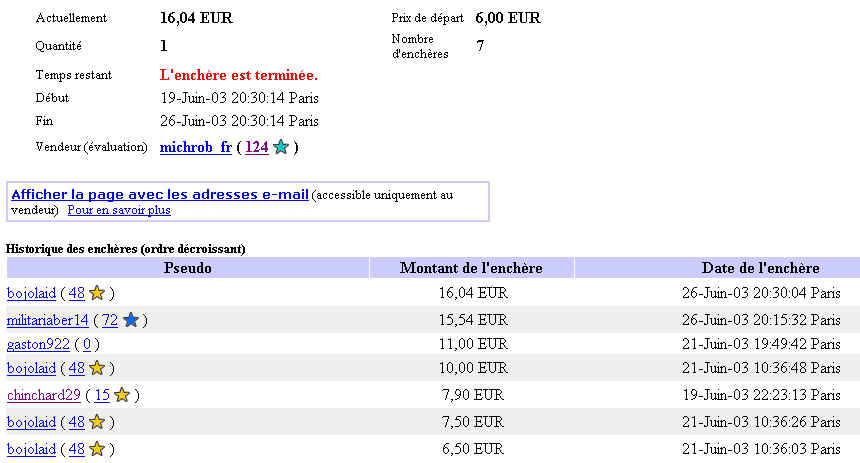Viewport: 860px width, 463px height.
Task: Open bojolaid profile in 10,00 EUR row
Action: point(31,368)
